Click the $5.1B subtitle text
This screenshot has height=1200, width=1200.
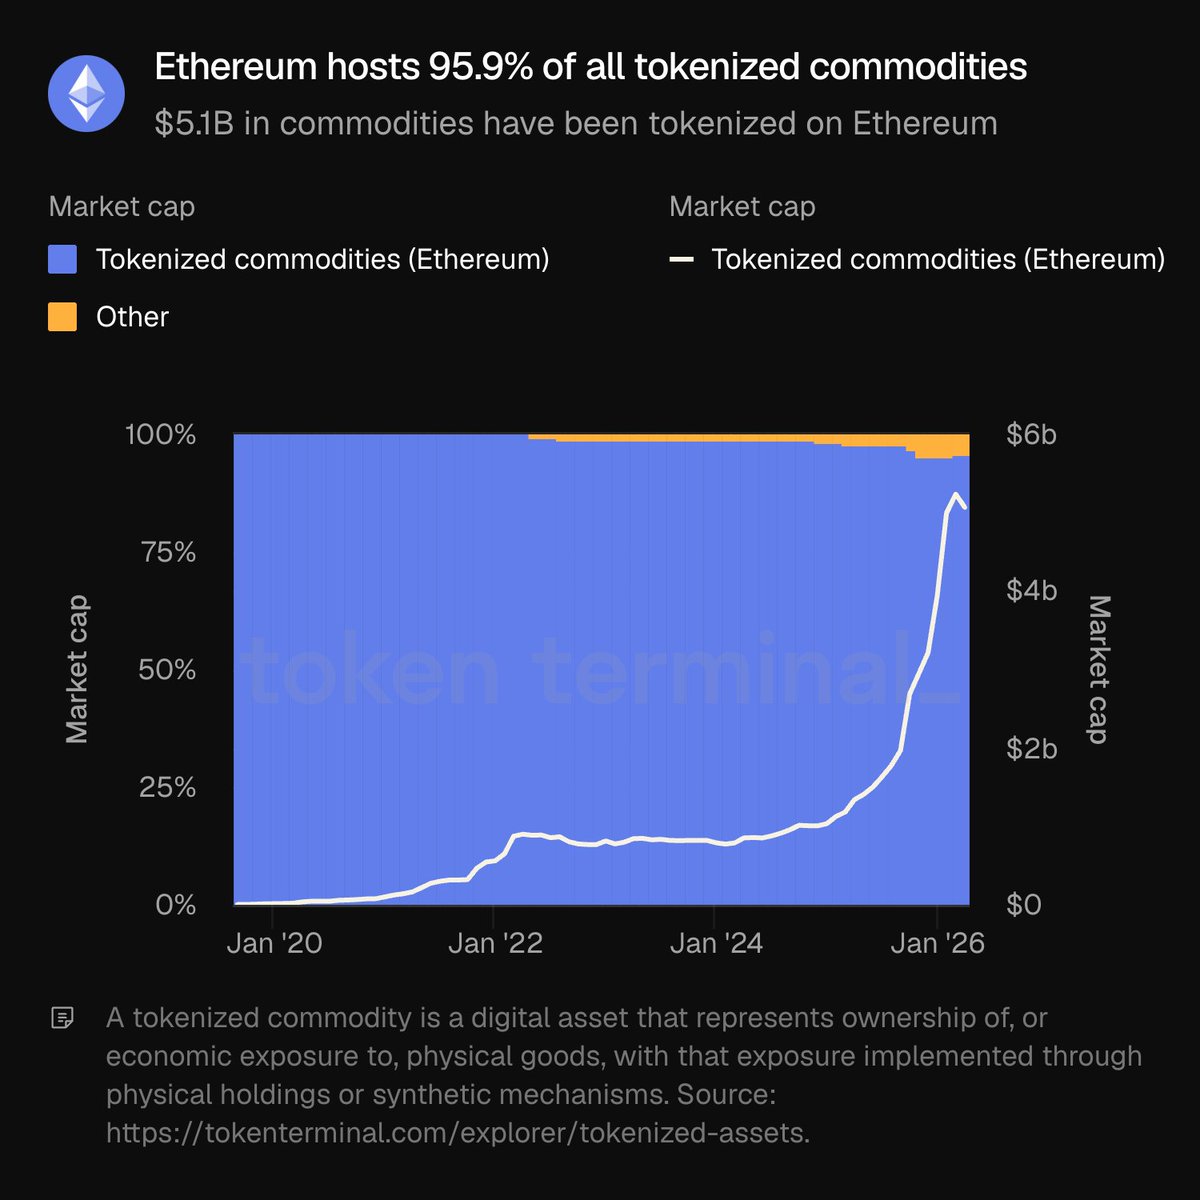point(576,123)
